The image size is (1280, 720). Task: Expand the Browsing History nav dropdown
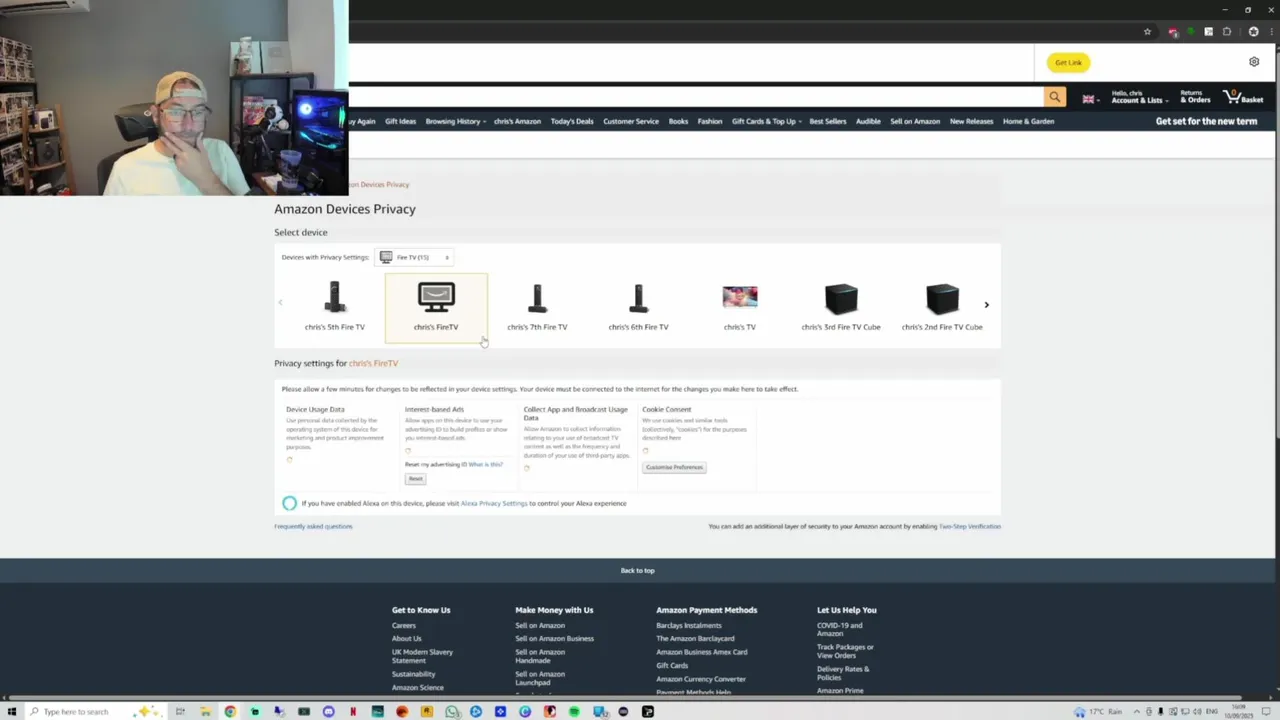coord(455,121)
